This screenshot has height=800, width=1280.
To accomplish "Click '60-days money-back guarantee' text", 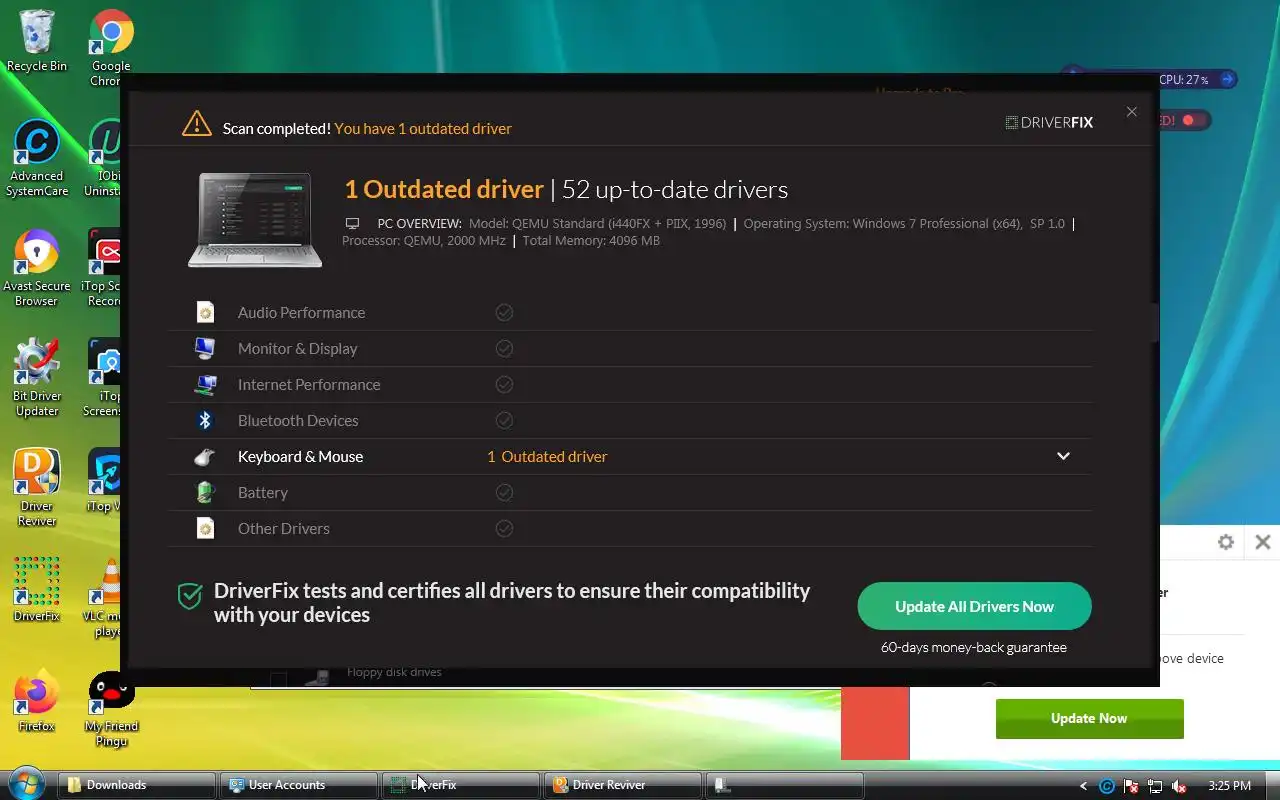I will pyautogui.click(x=974, y=647).
